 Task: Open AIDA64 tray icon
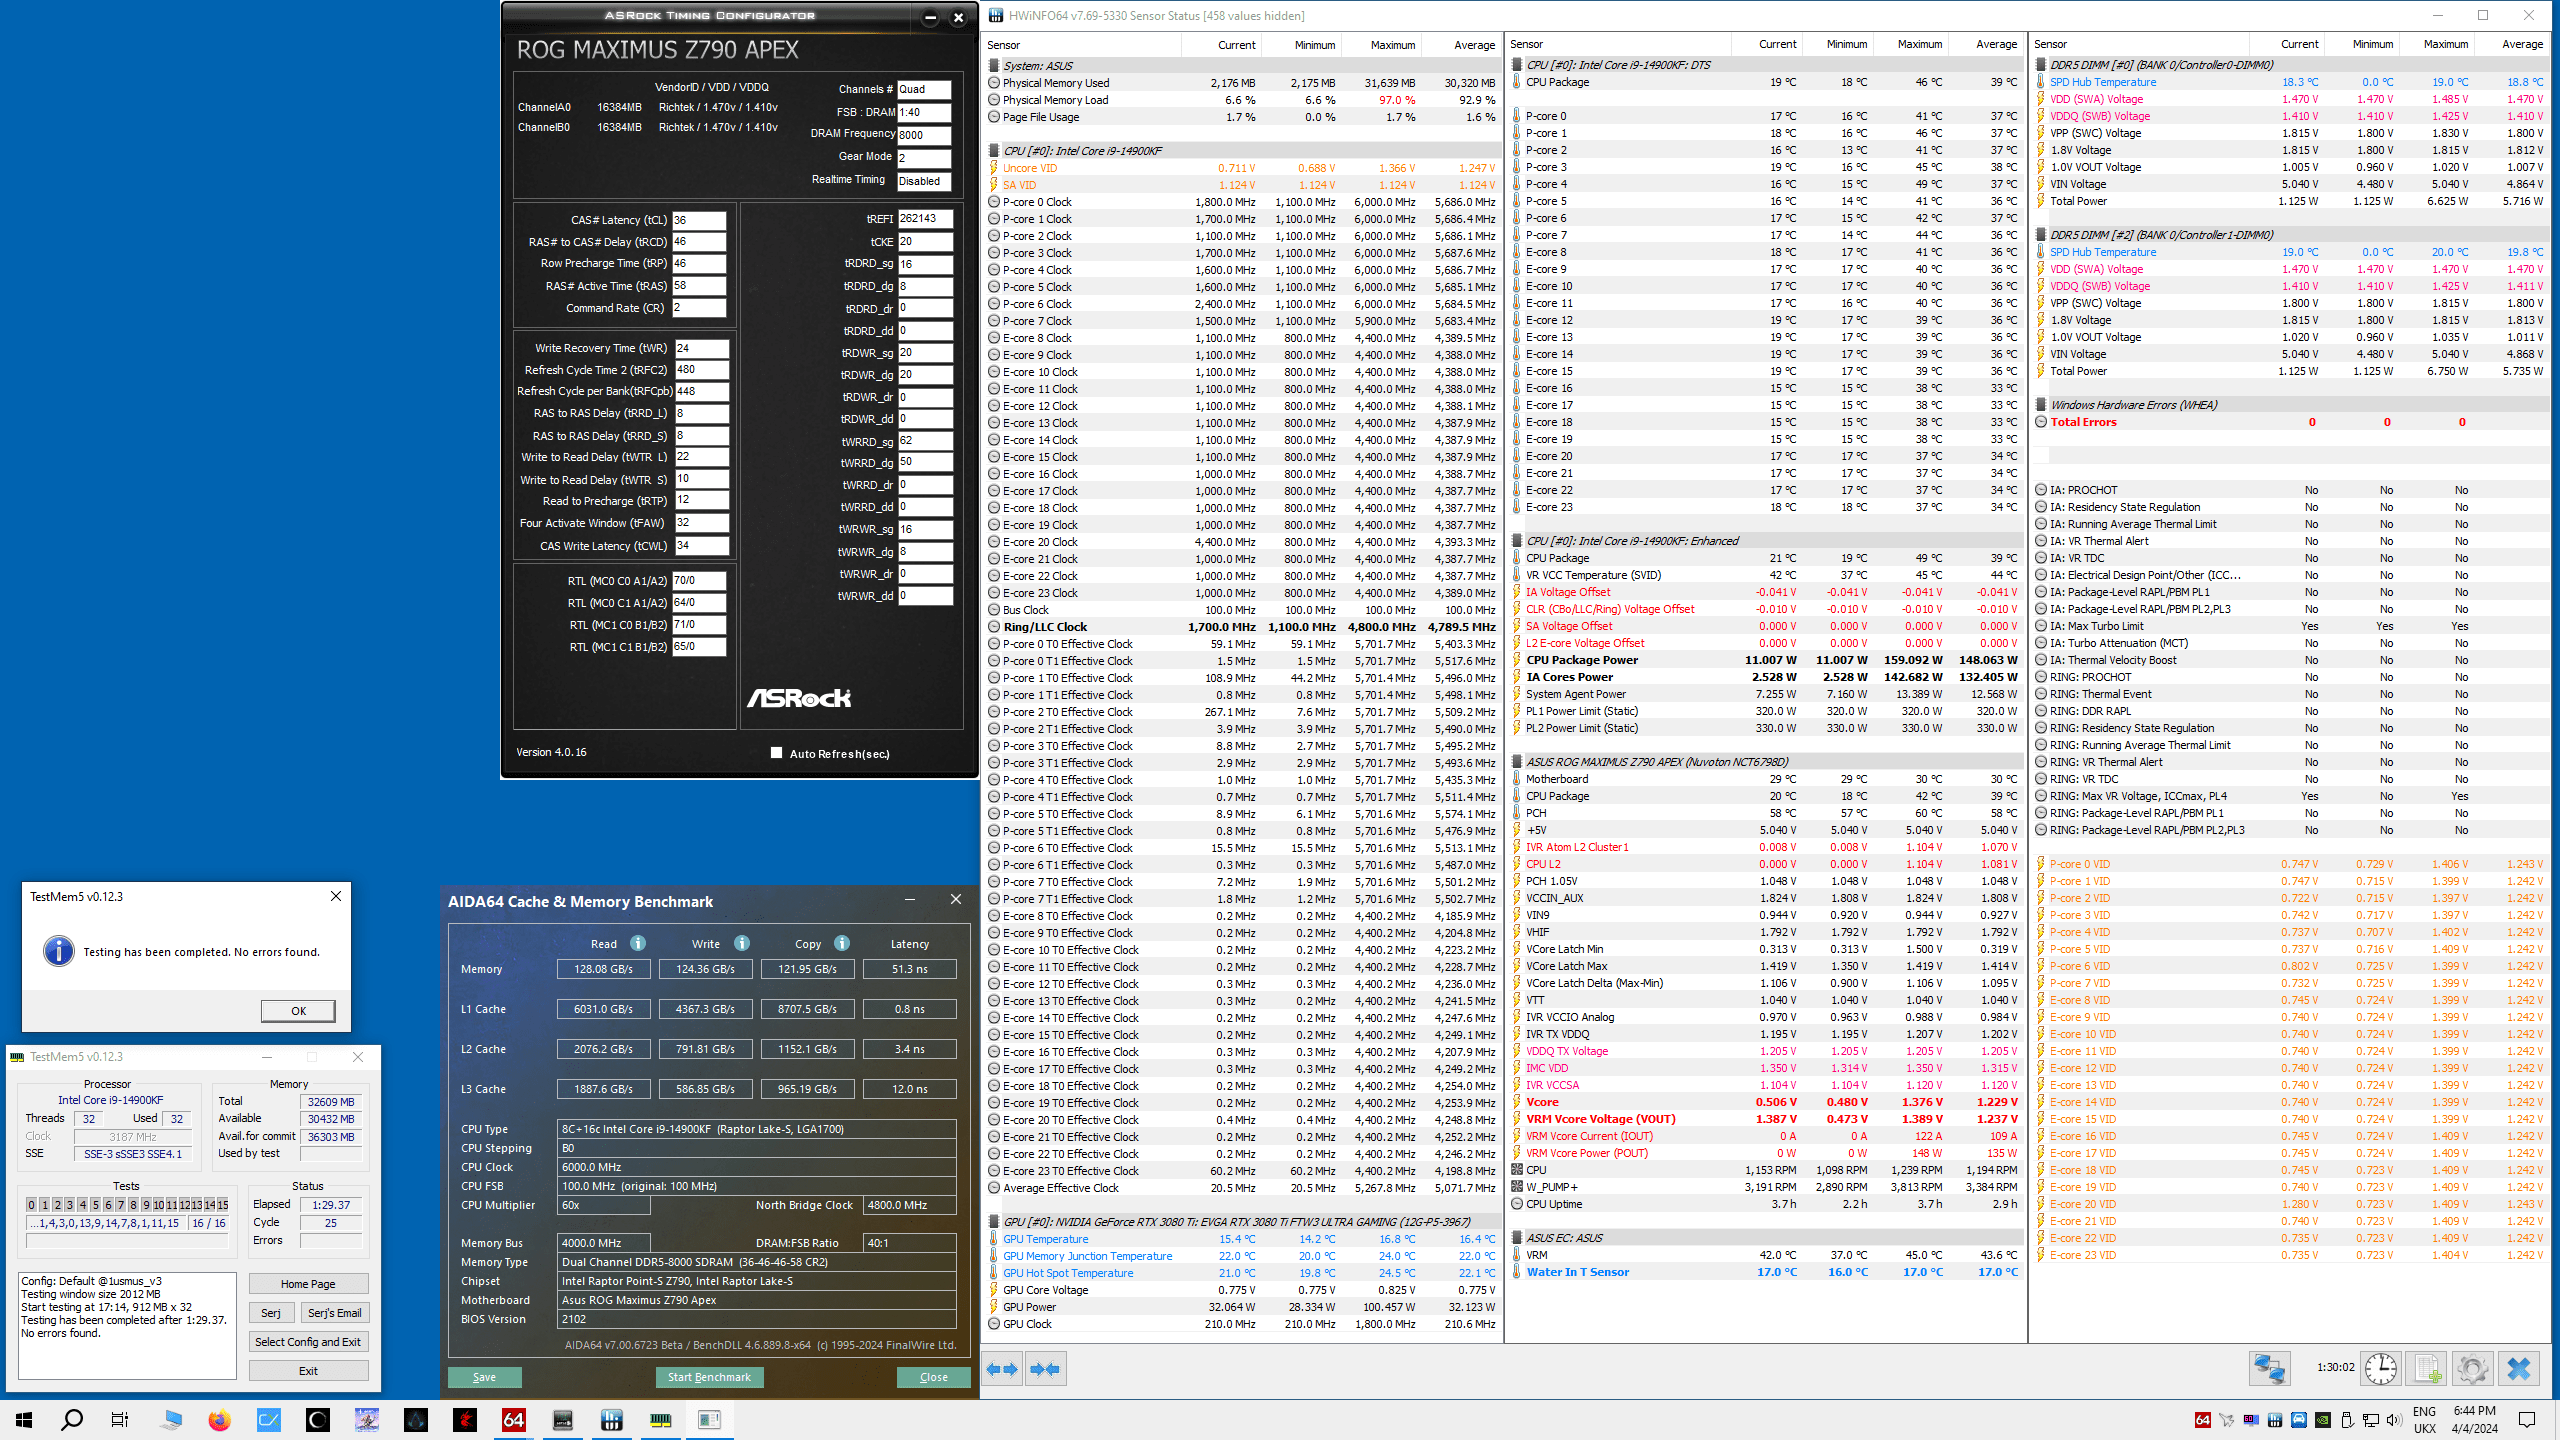[x=2202, y=1420]
